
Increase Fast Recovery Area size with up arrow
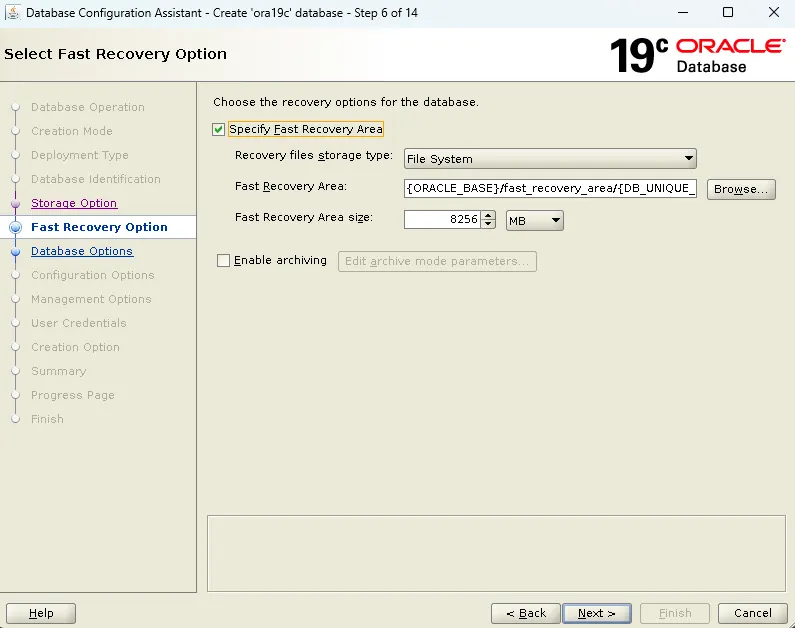(x=488, y=215)
